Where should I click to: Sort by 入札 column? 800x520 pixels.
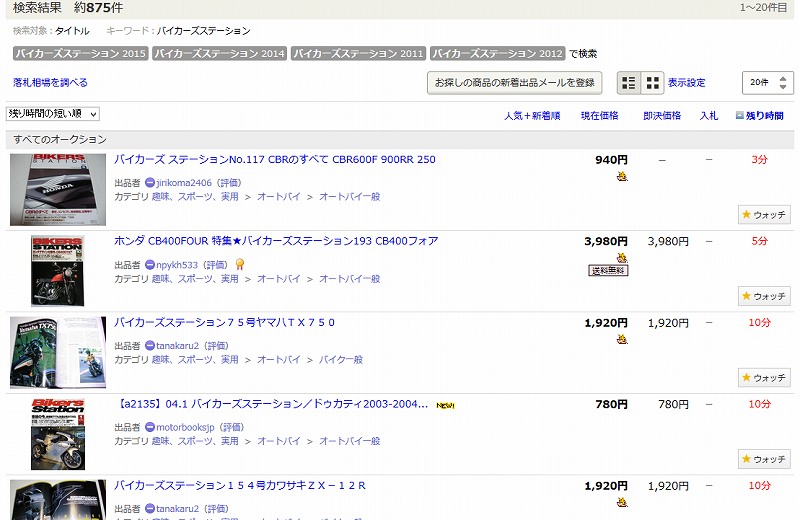coord(709,116)
